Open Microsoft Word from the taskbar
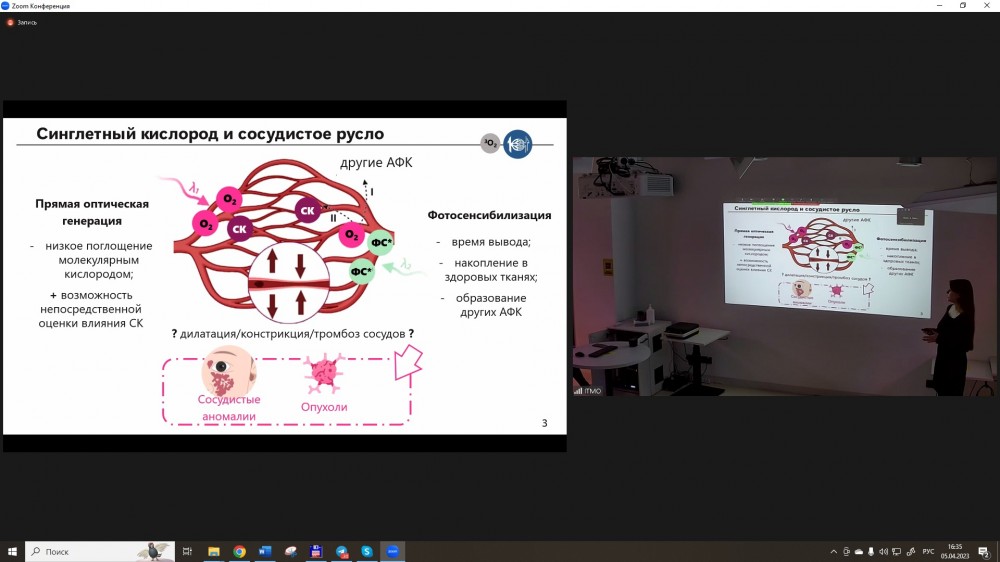This screenshot has width=1000, height=562. (265, 551)
